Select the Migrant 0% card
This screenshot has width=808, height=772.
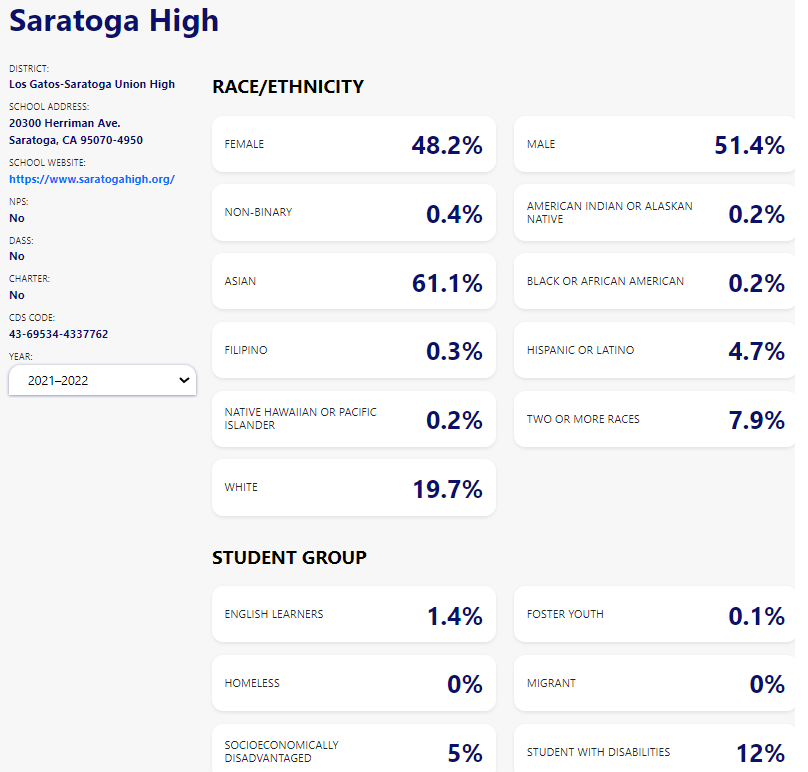655,684
